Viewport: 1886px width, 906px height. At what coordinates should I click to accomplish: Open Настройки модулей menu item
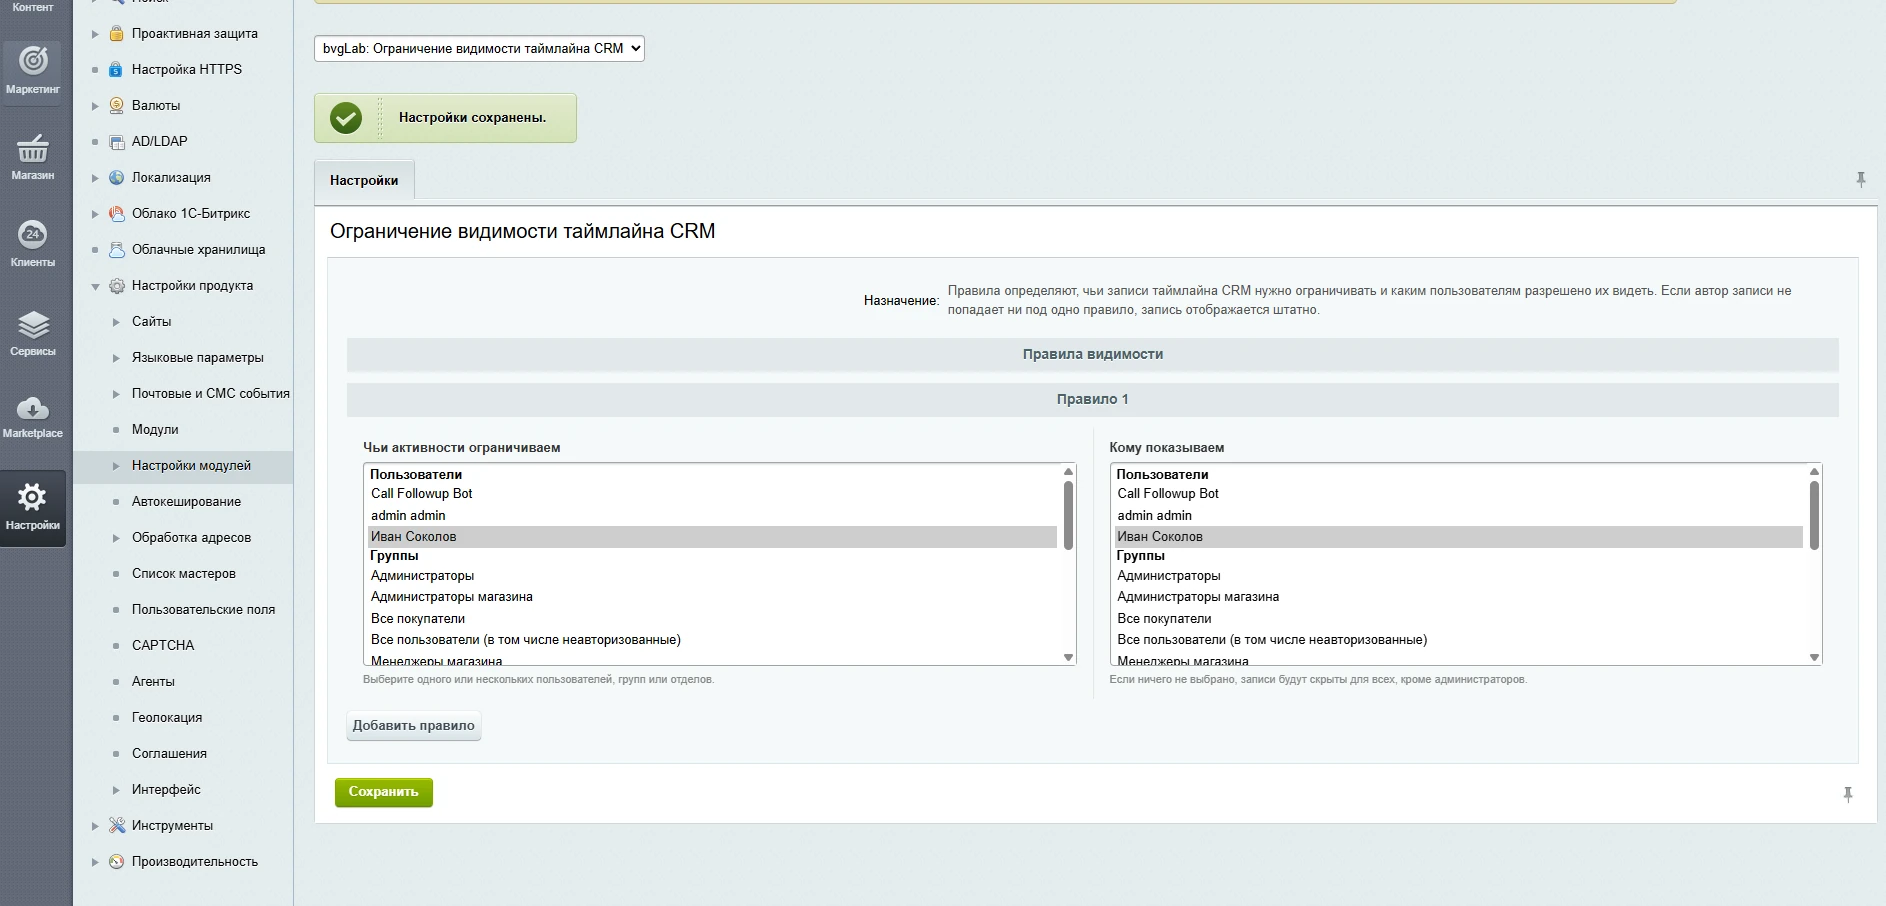click(191, 465)
